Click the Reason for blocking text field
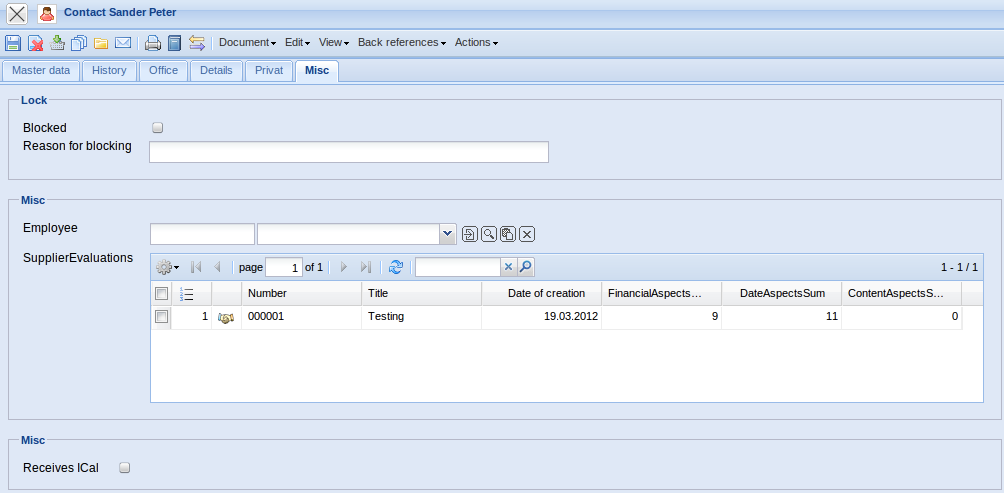This screenshot has width=1004, height=493. coord(348,152)
